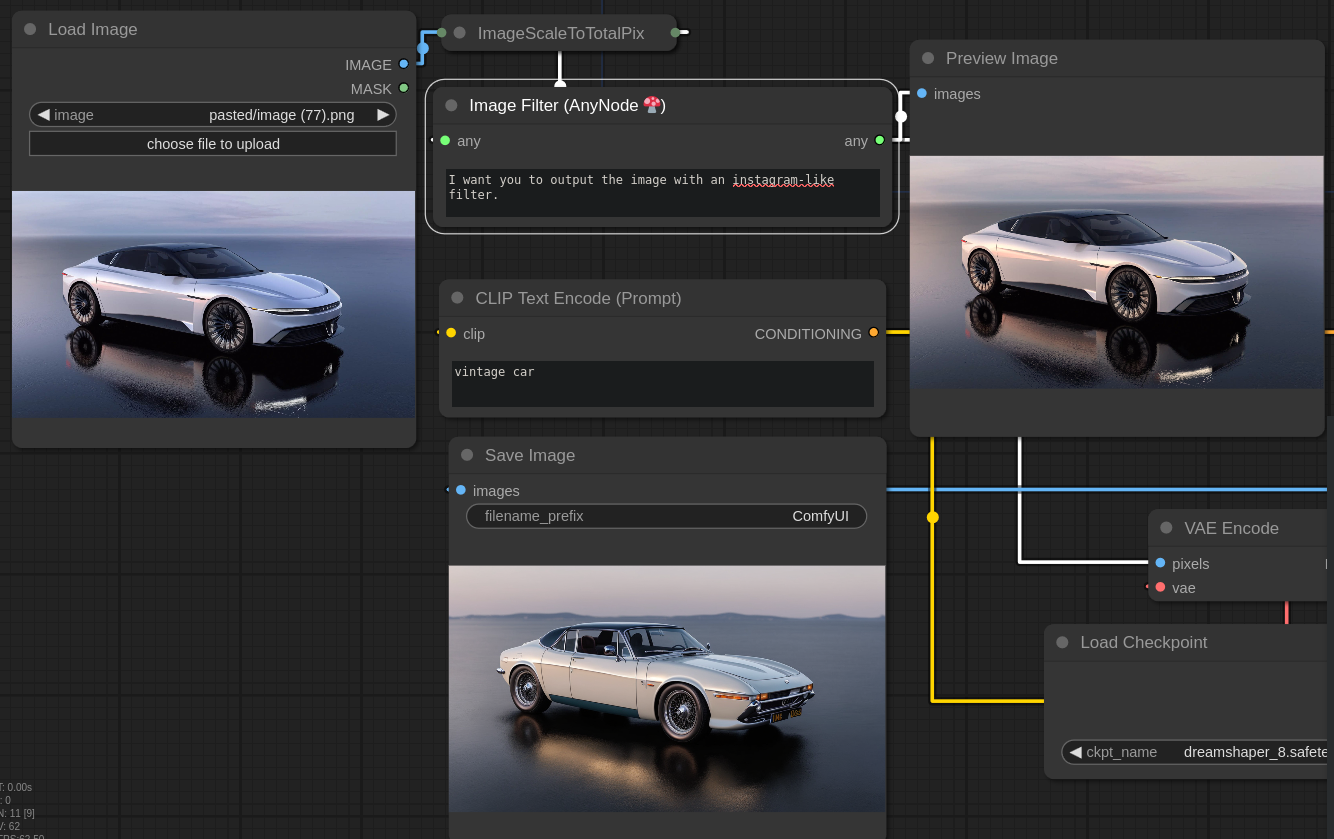
Task: Edit the filename_prefix ComfyUI field
Action: pos(666,516)
